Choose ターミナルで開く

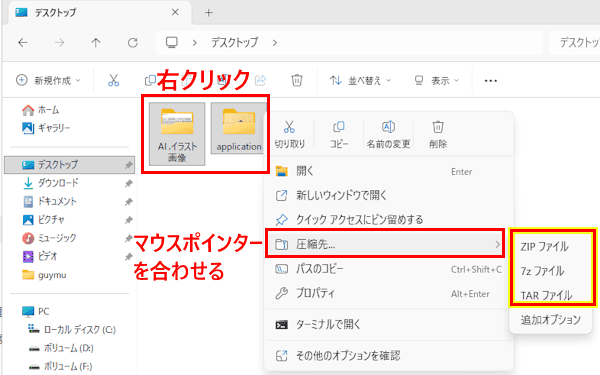(389, 324)
